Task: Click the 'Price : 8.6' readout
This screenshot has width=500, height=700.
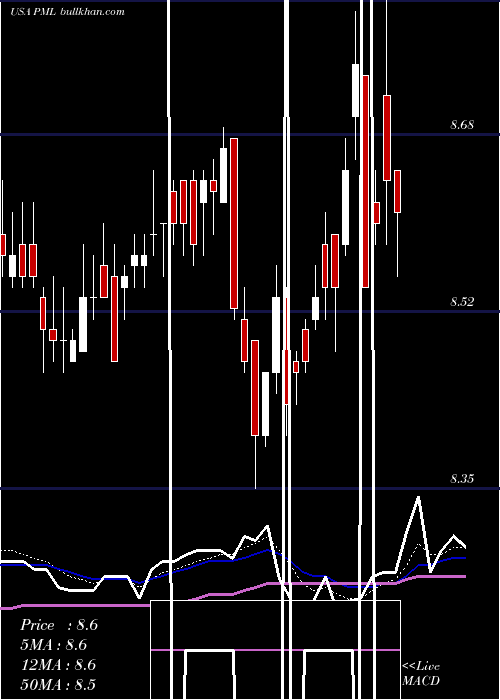Action: [x=59, y=625]
